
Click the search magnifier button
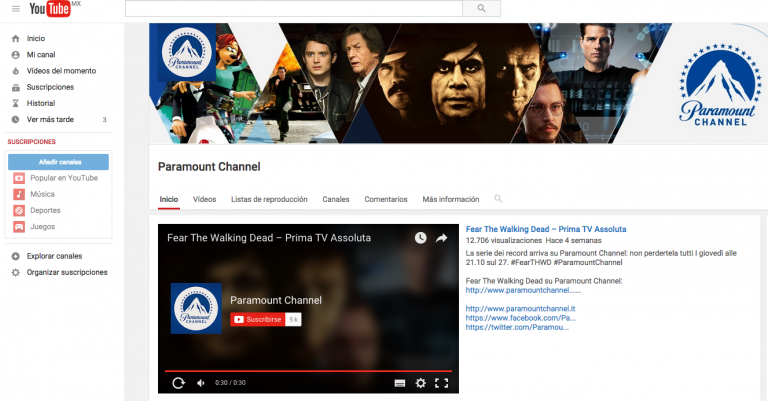(481, 8)
